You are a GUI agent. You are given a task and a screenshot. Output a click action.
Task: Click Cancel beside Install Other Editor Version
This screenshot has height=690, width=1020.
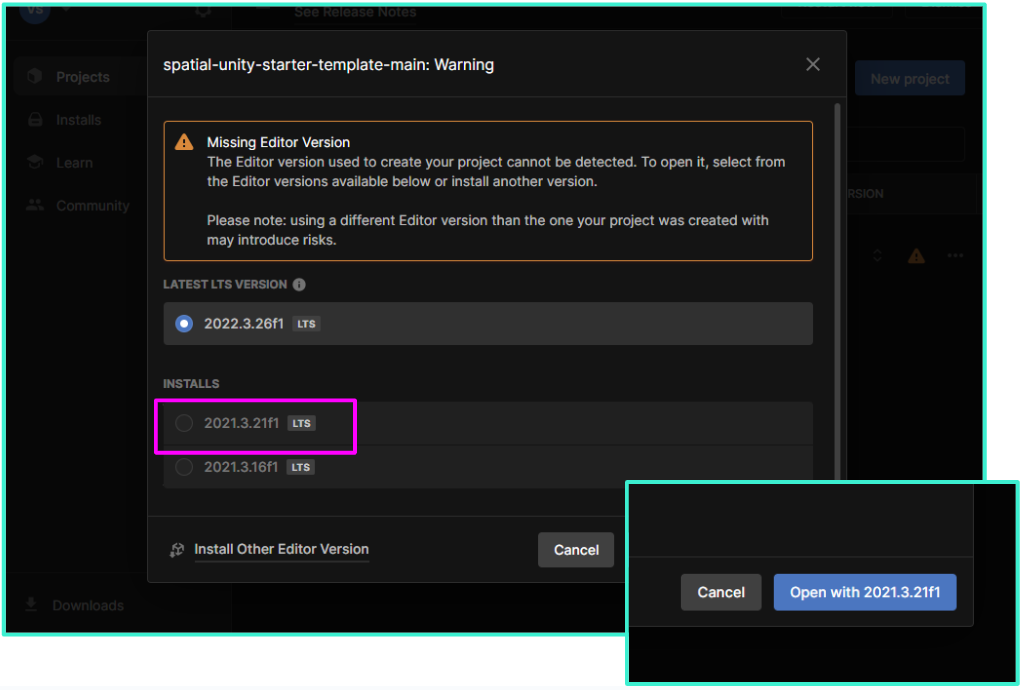pos(576,550)
